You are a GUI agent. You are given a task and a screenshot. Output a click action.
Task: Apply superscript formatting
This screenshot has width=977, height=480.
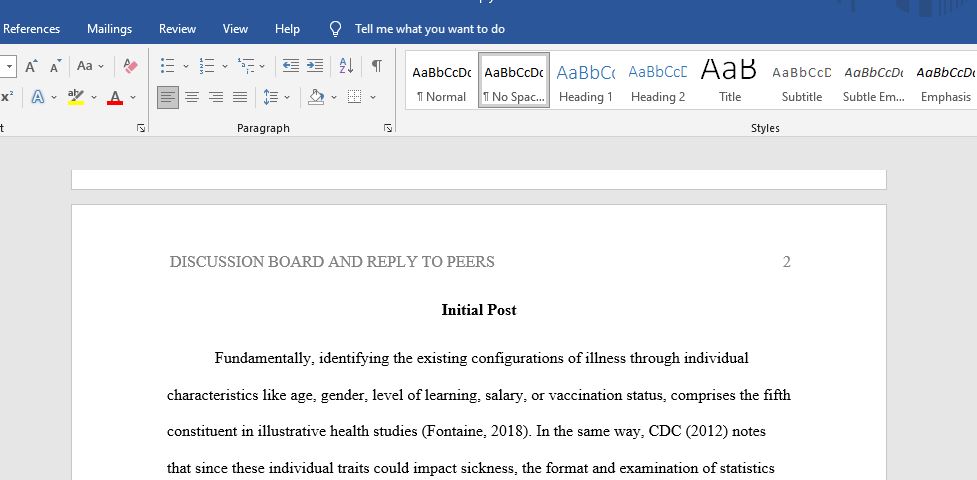(x=7, y=97)
